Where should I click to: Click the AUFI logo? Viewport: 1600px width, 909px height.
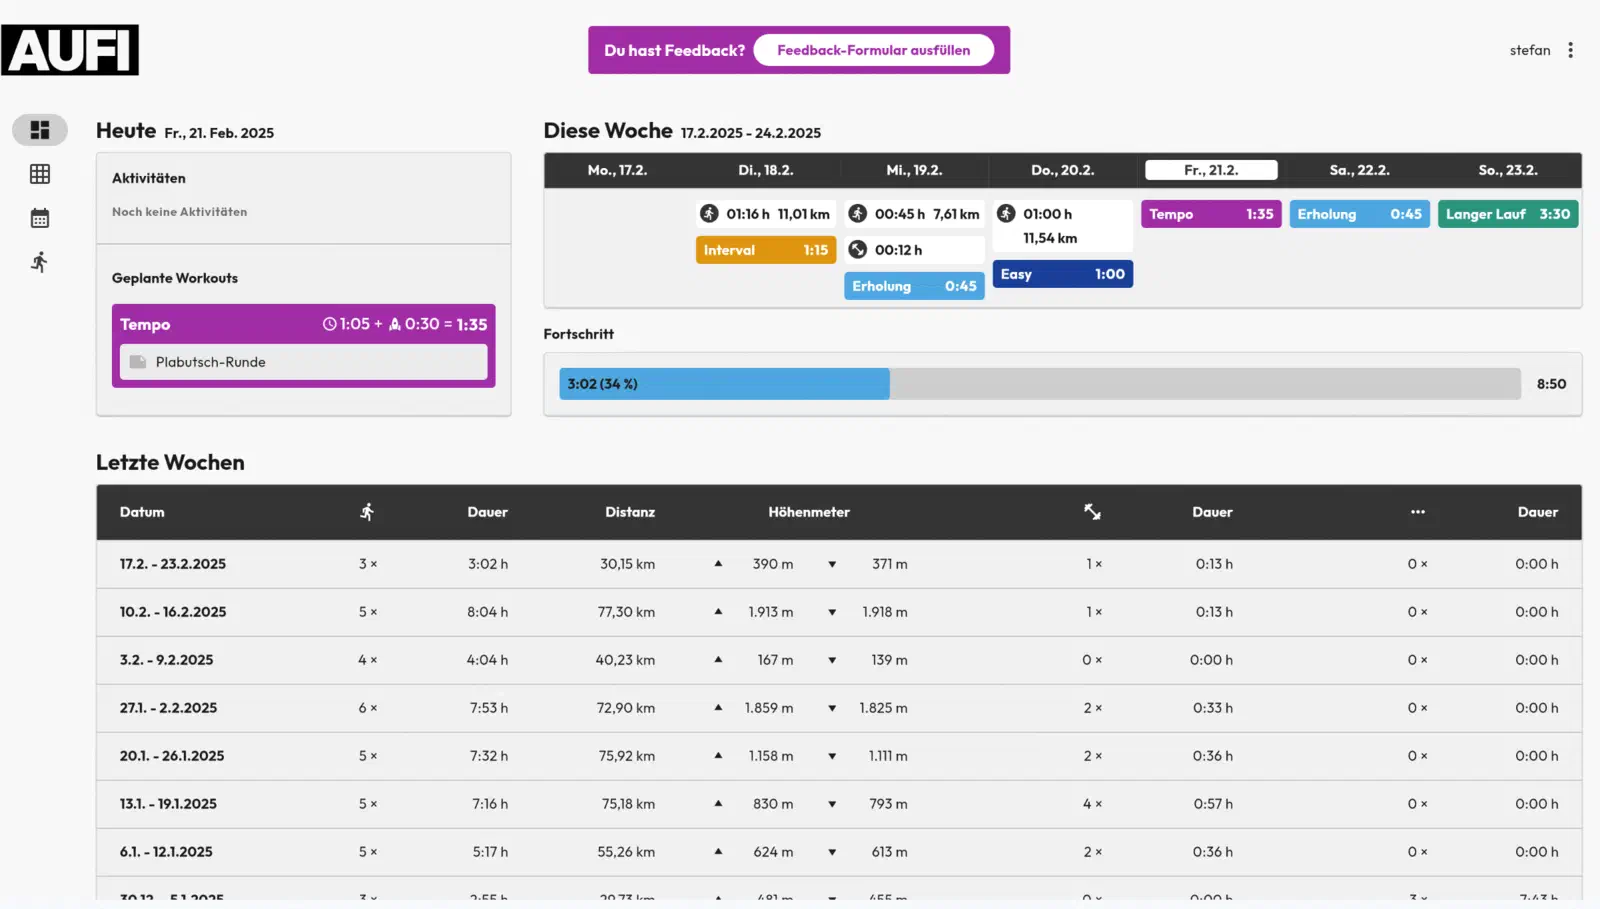70,50
